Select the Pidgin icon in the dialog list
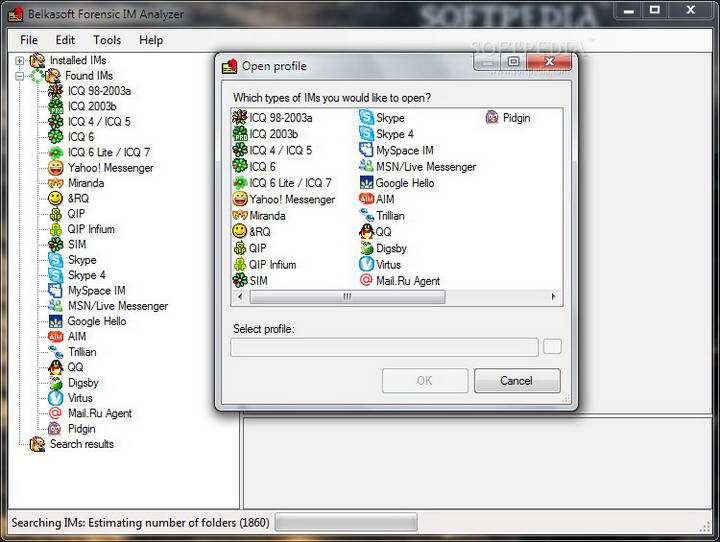The image size is (720, 542). click(x=492, y=118)
